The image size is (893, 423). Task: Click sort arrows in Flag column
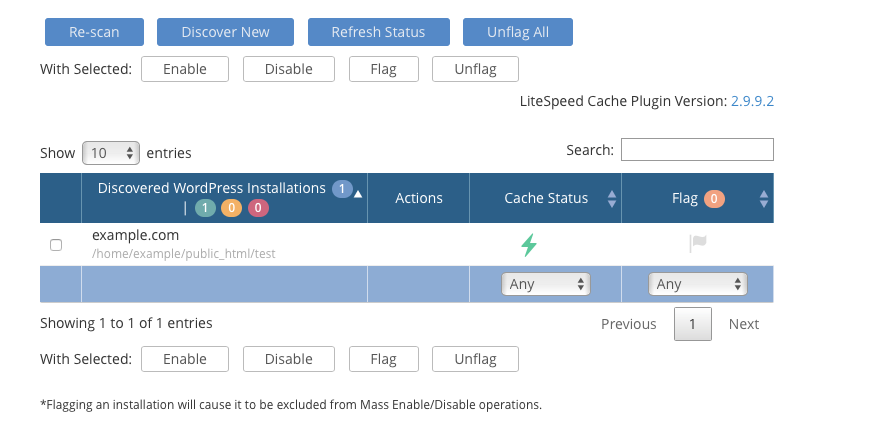[x=764, y=198]
